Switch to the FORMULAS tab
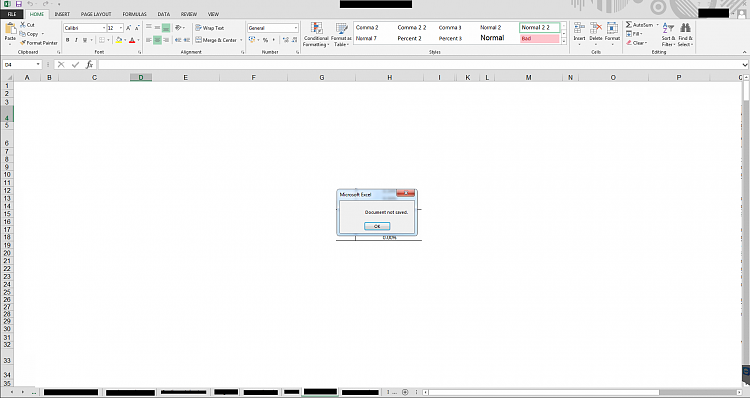 pos(134,14)
